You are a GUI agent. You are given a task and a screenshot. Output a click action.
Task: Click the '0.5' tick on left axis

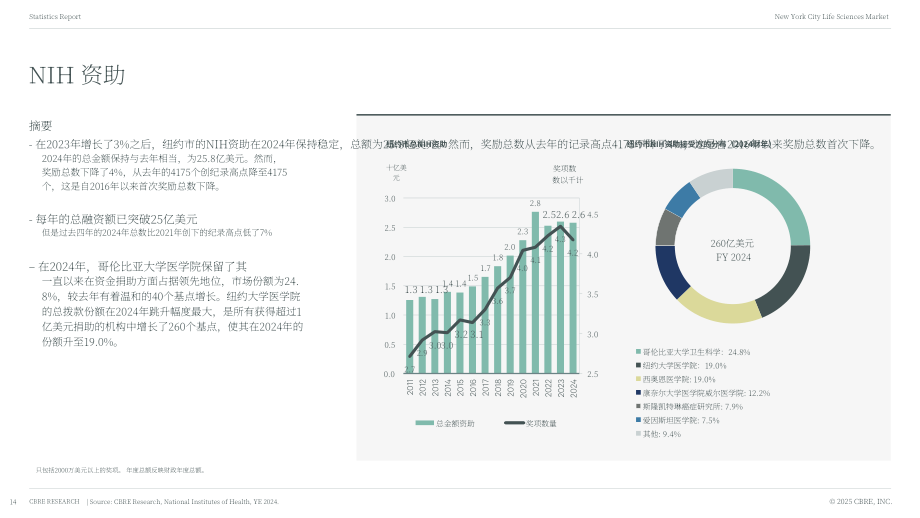pyautogui.click(x=390, y=345)
